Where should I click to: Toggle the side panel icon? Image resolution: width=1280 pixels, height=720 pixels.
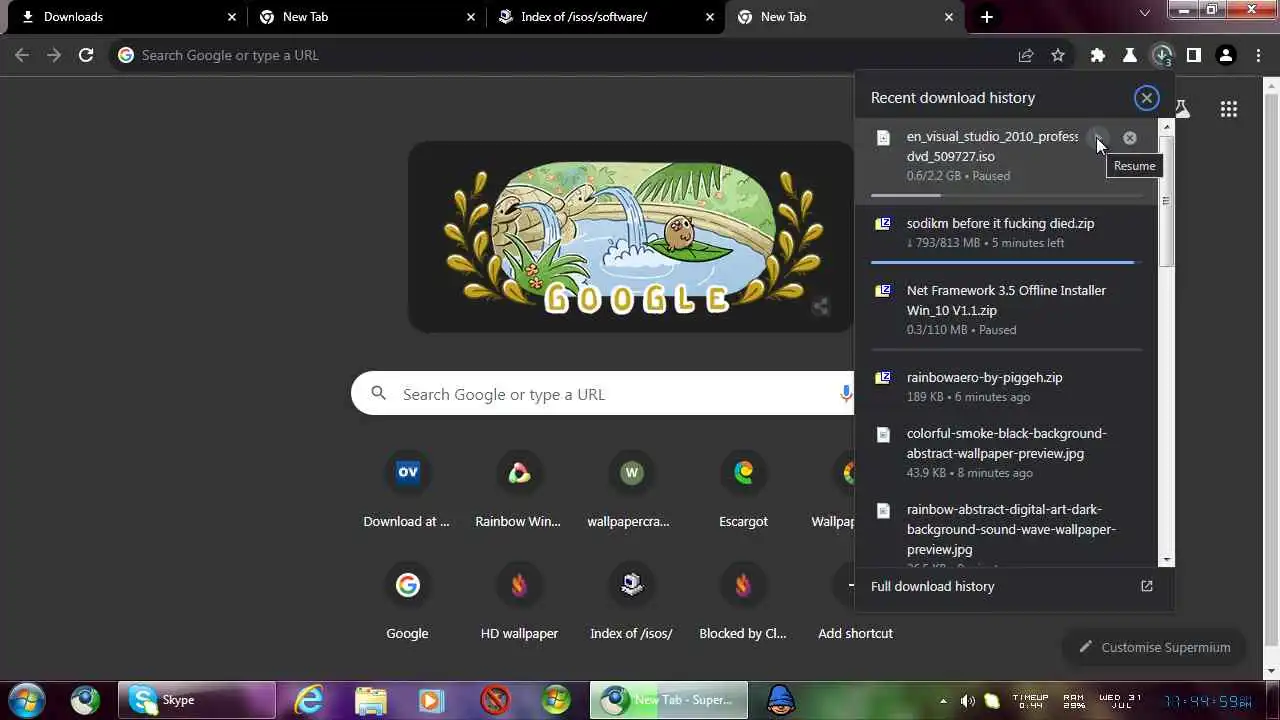(1194, 55)
